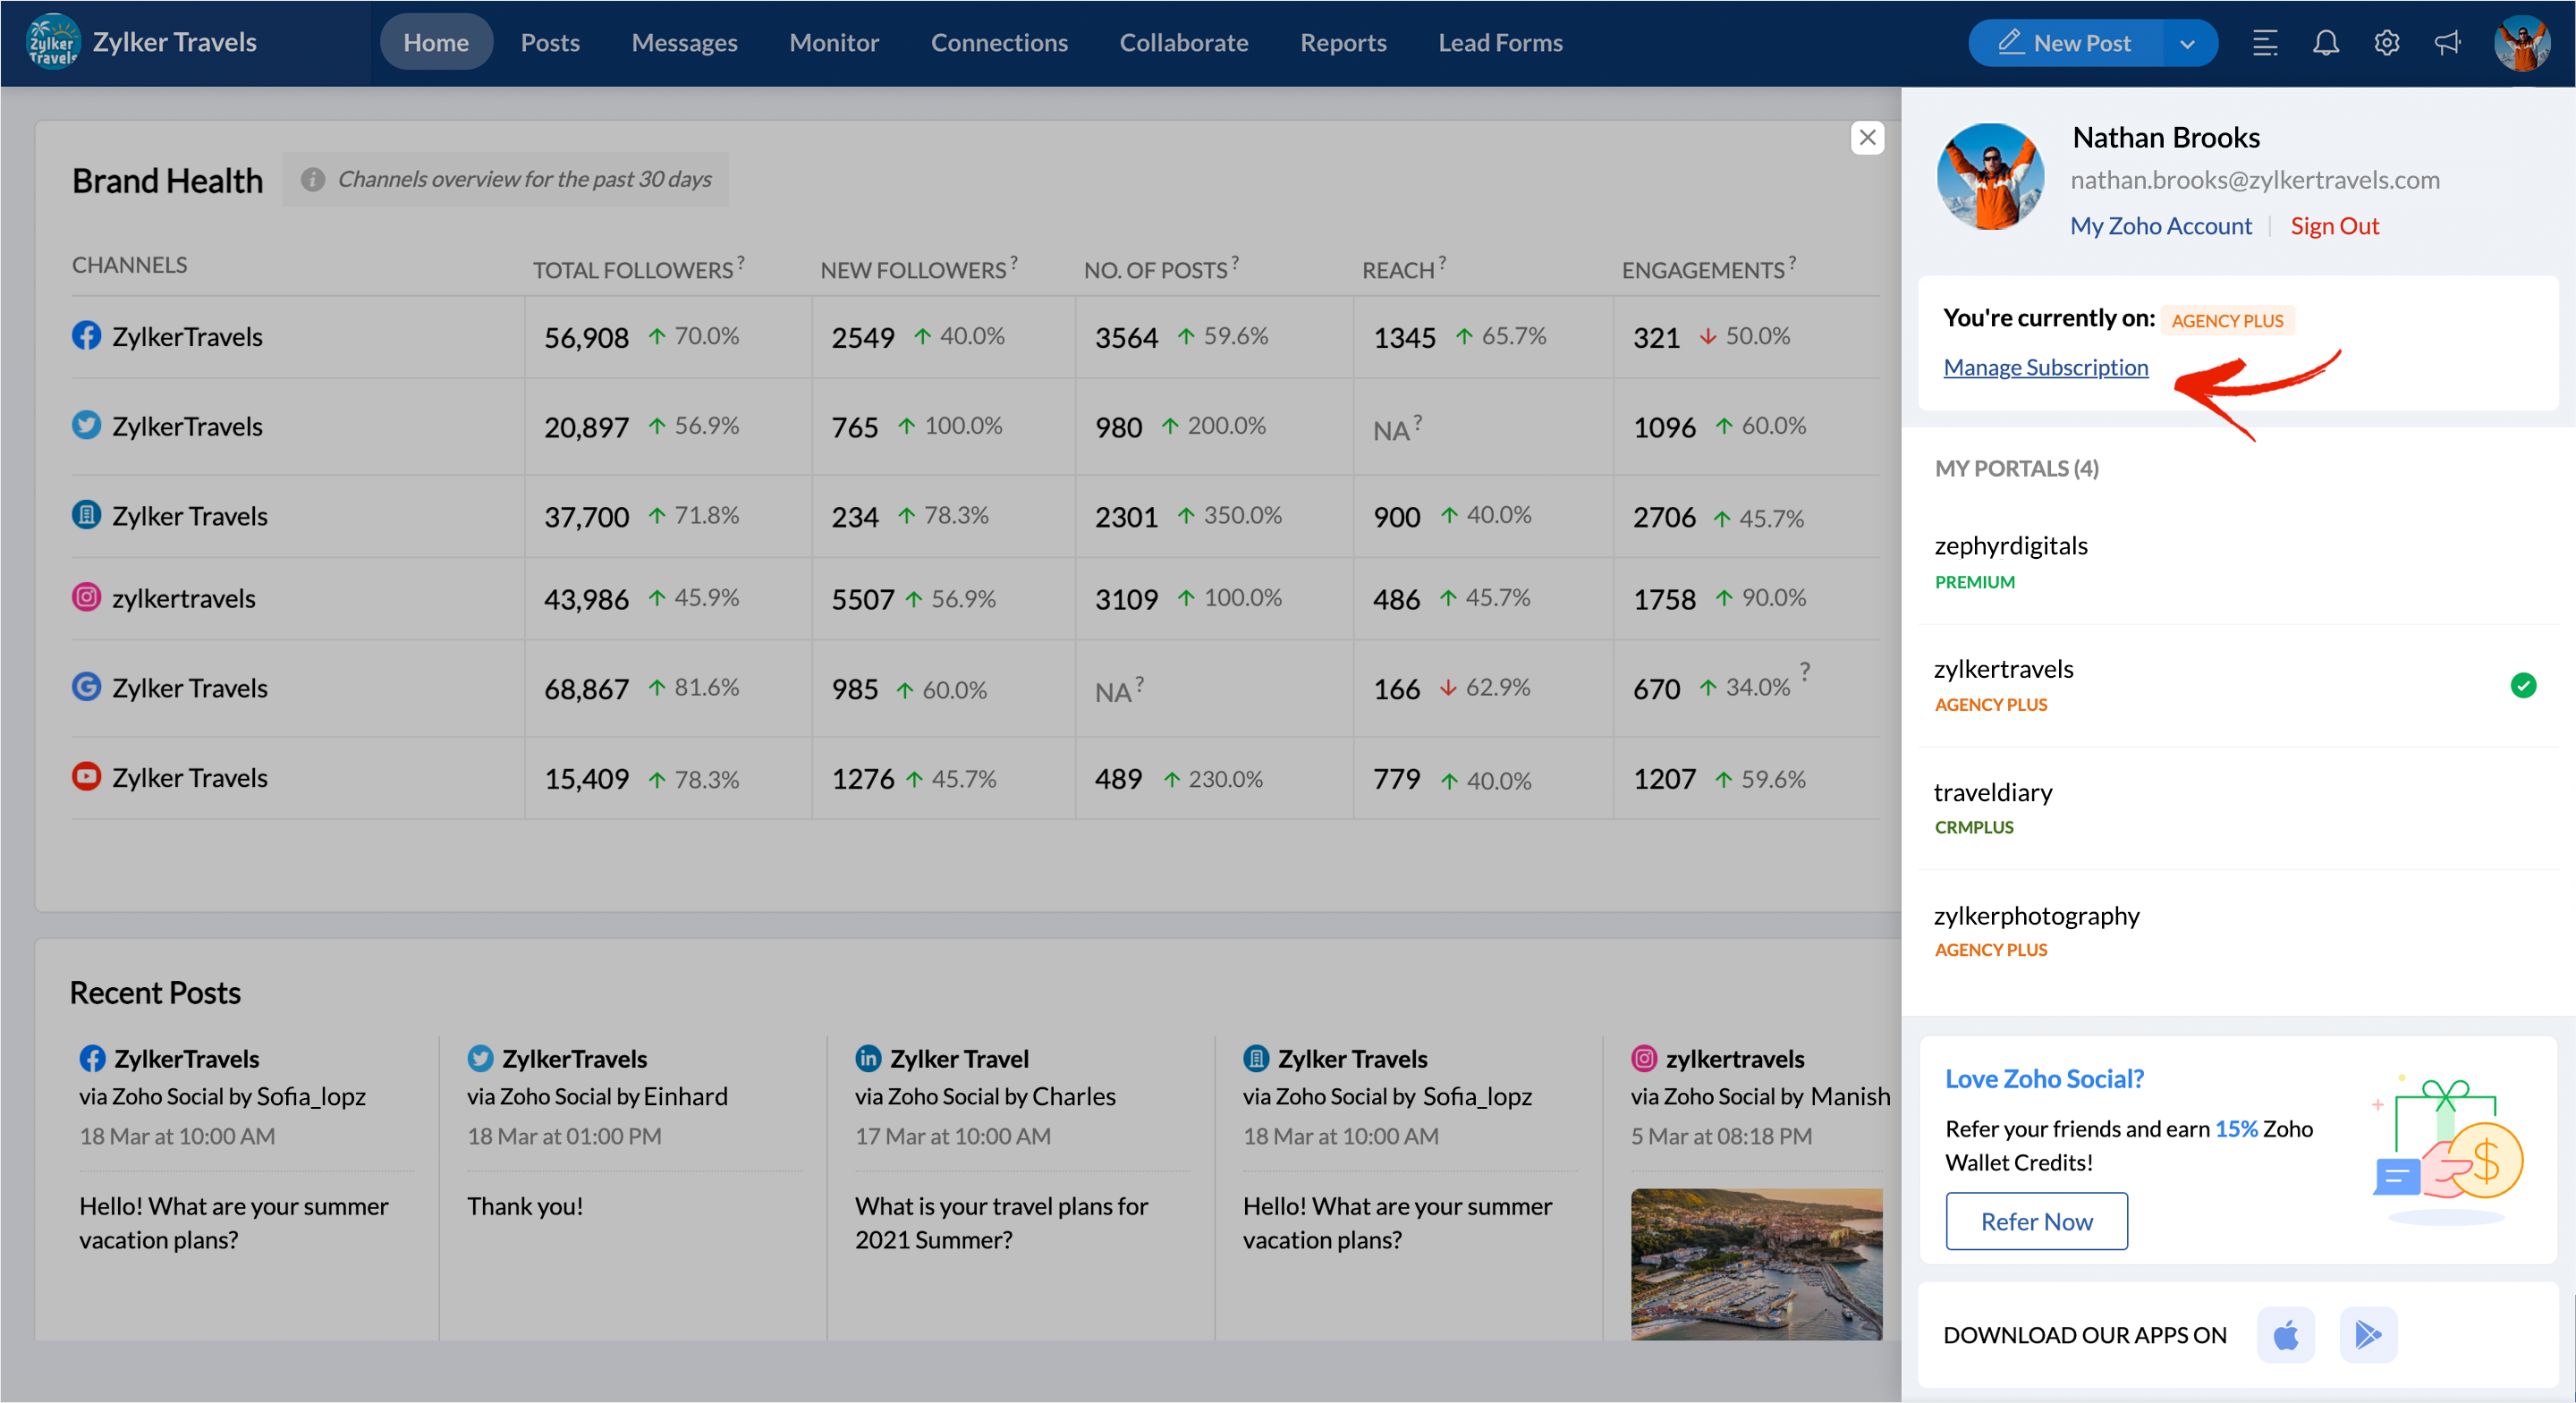
Task: Click the Reach help question mark
Action: point(1442,262)
